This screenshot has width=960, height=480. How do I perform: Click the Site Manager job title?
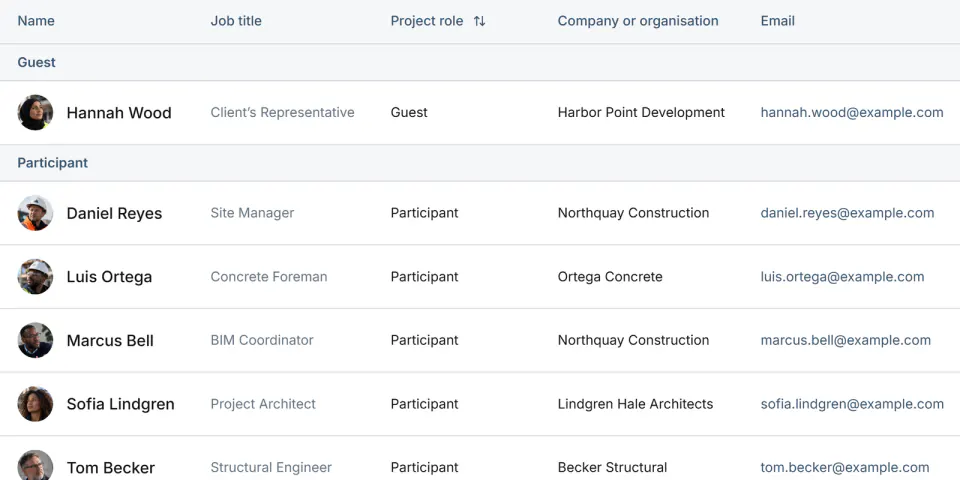pyautogui.click(x=252, y=213)
